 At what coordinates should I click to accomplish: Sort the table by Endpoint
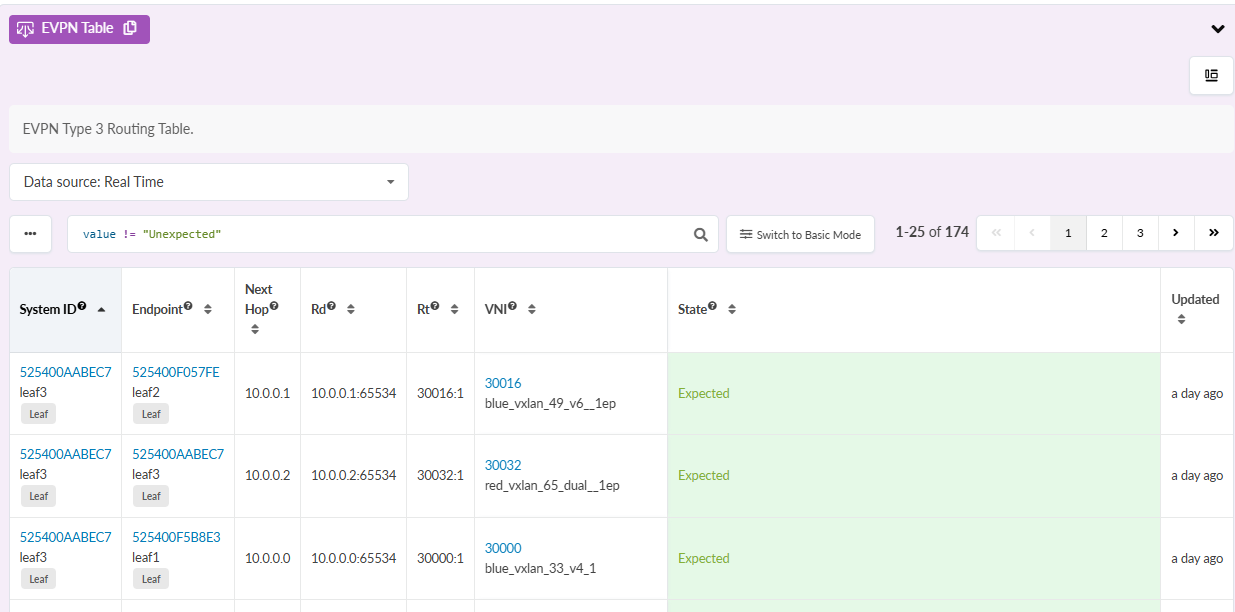click(x=208, y=310)
